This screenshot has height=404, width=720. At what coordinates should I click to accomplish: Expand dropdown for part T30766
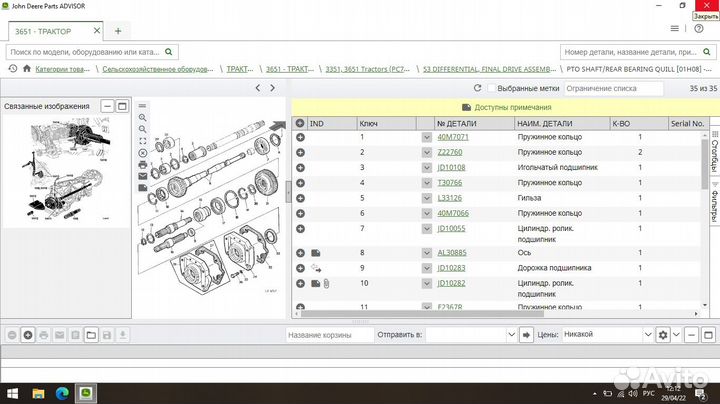click(427, 183)
